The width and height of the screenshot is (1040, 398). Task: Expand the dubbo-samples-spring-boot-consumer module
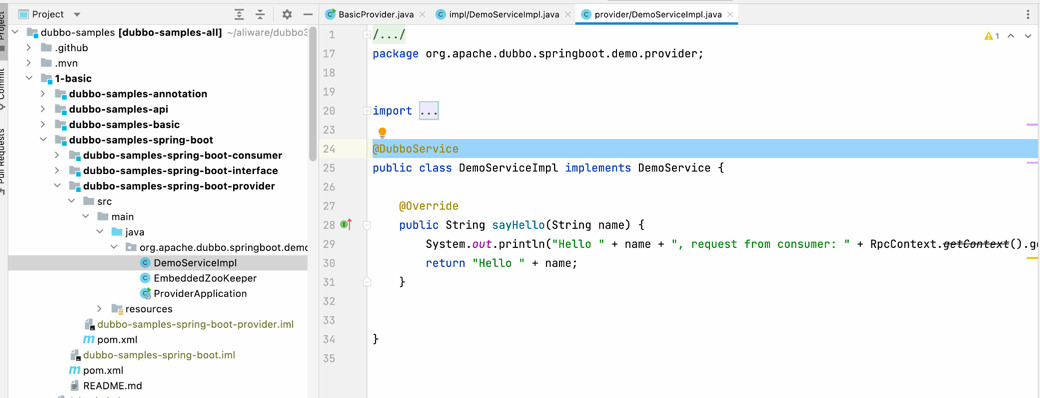pos(58,155)
